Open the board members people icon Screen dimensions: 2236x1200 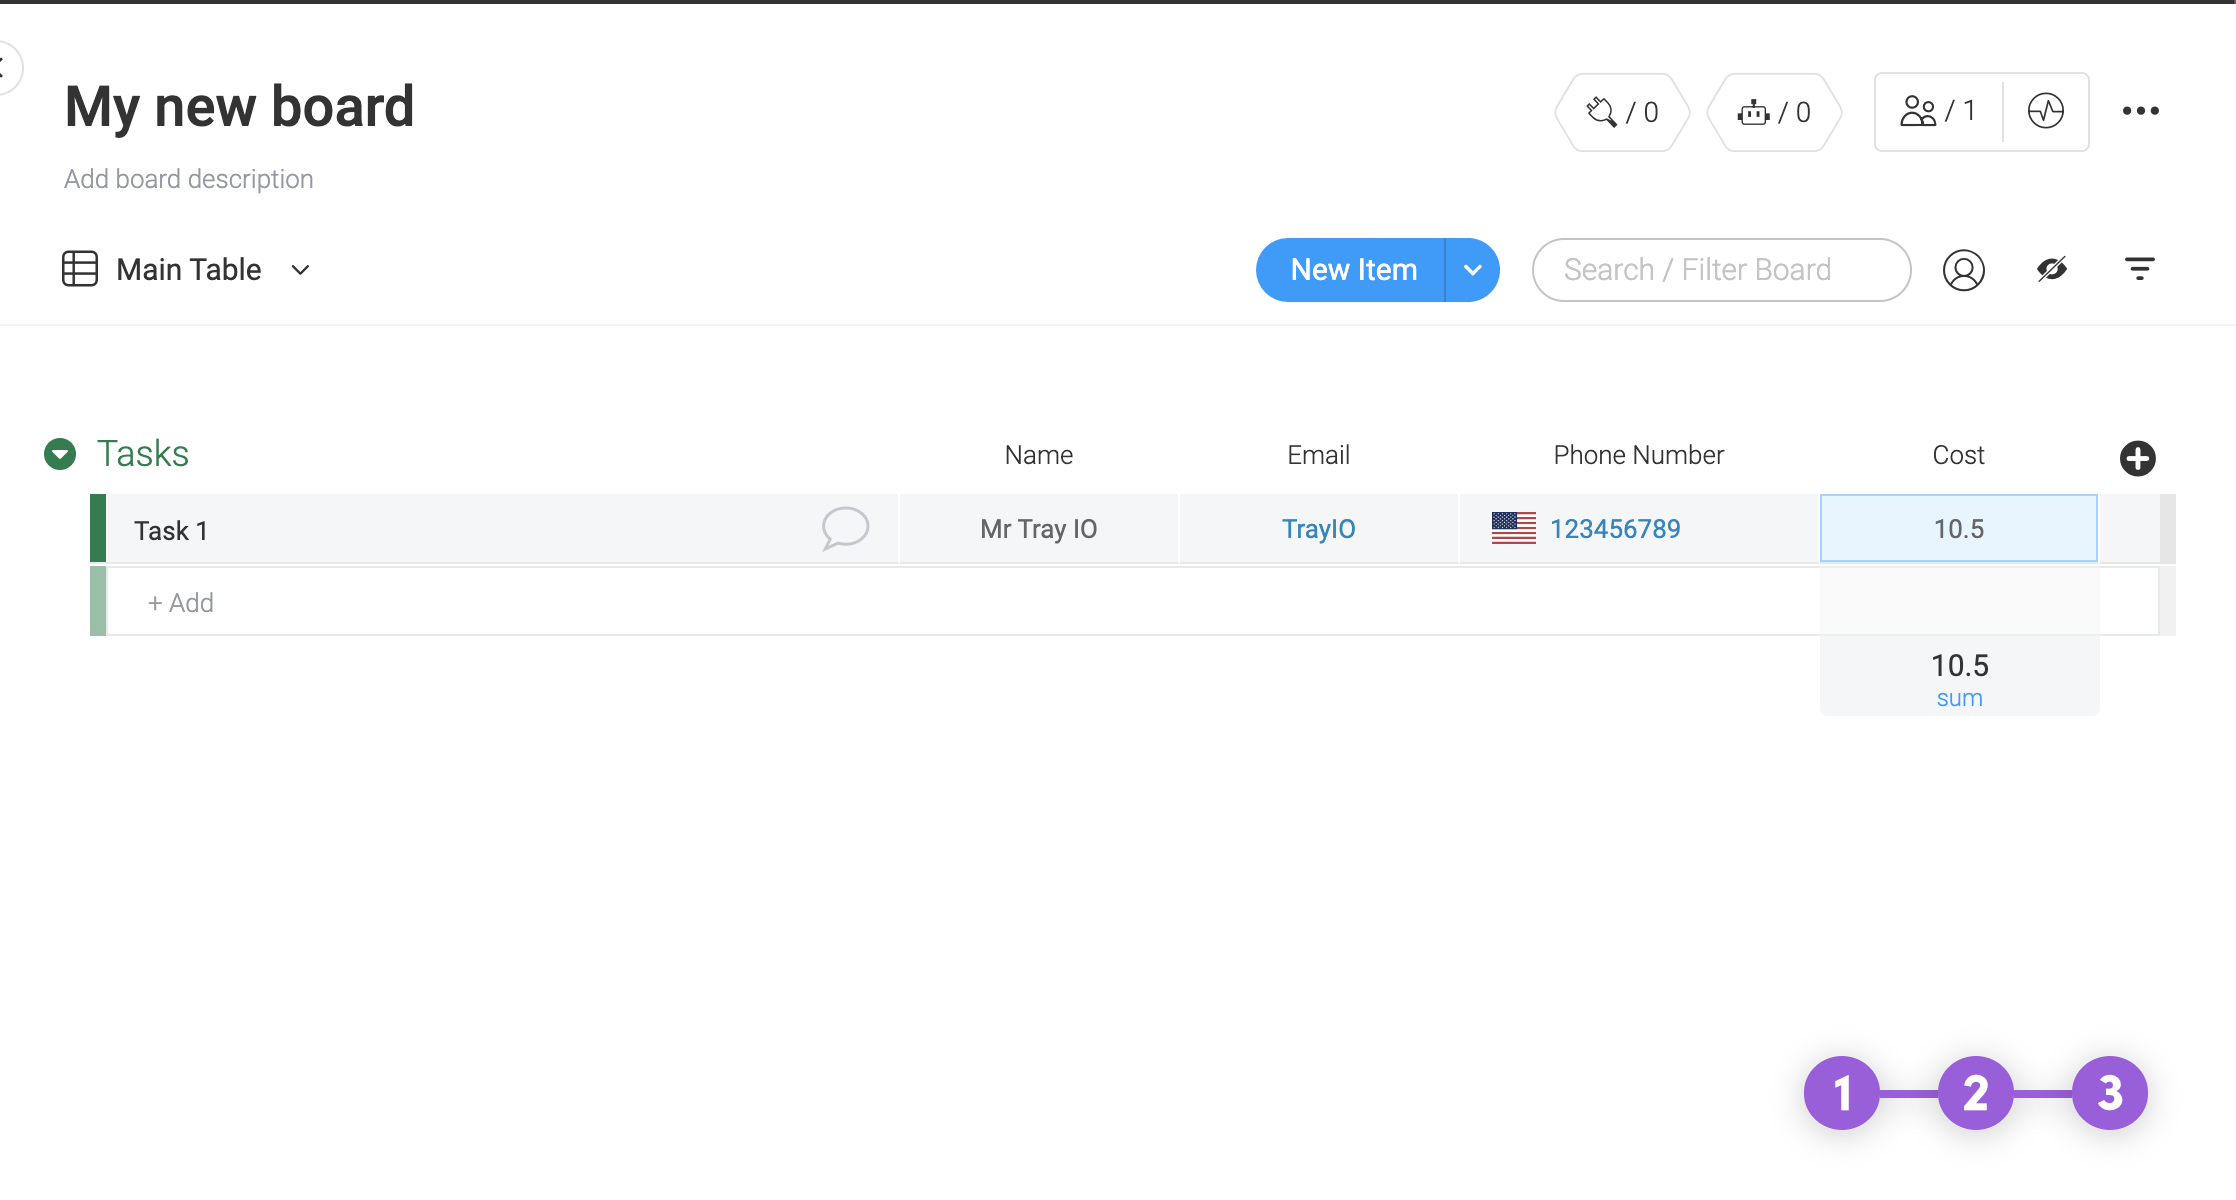tap(1938, 111)
